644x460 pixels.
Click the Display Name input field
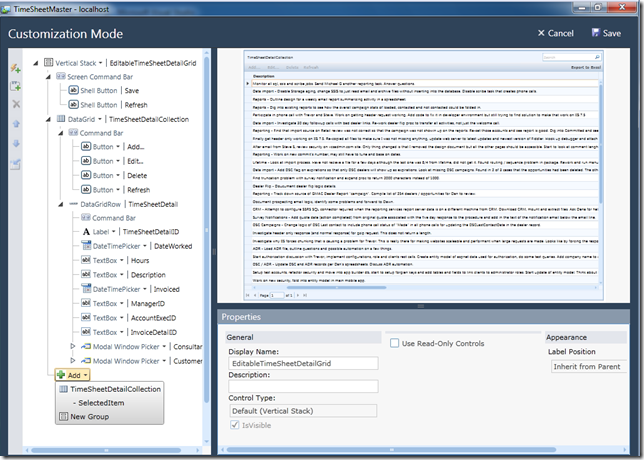click(303, 363)
